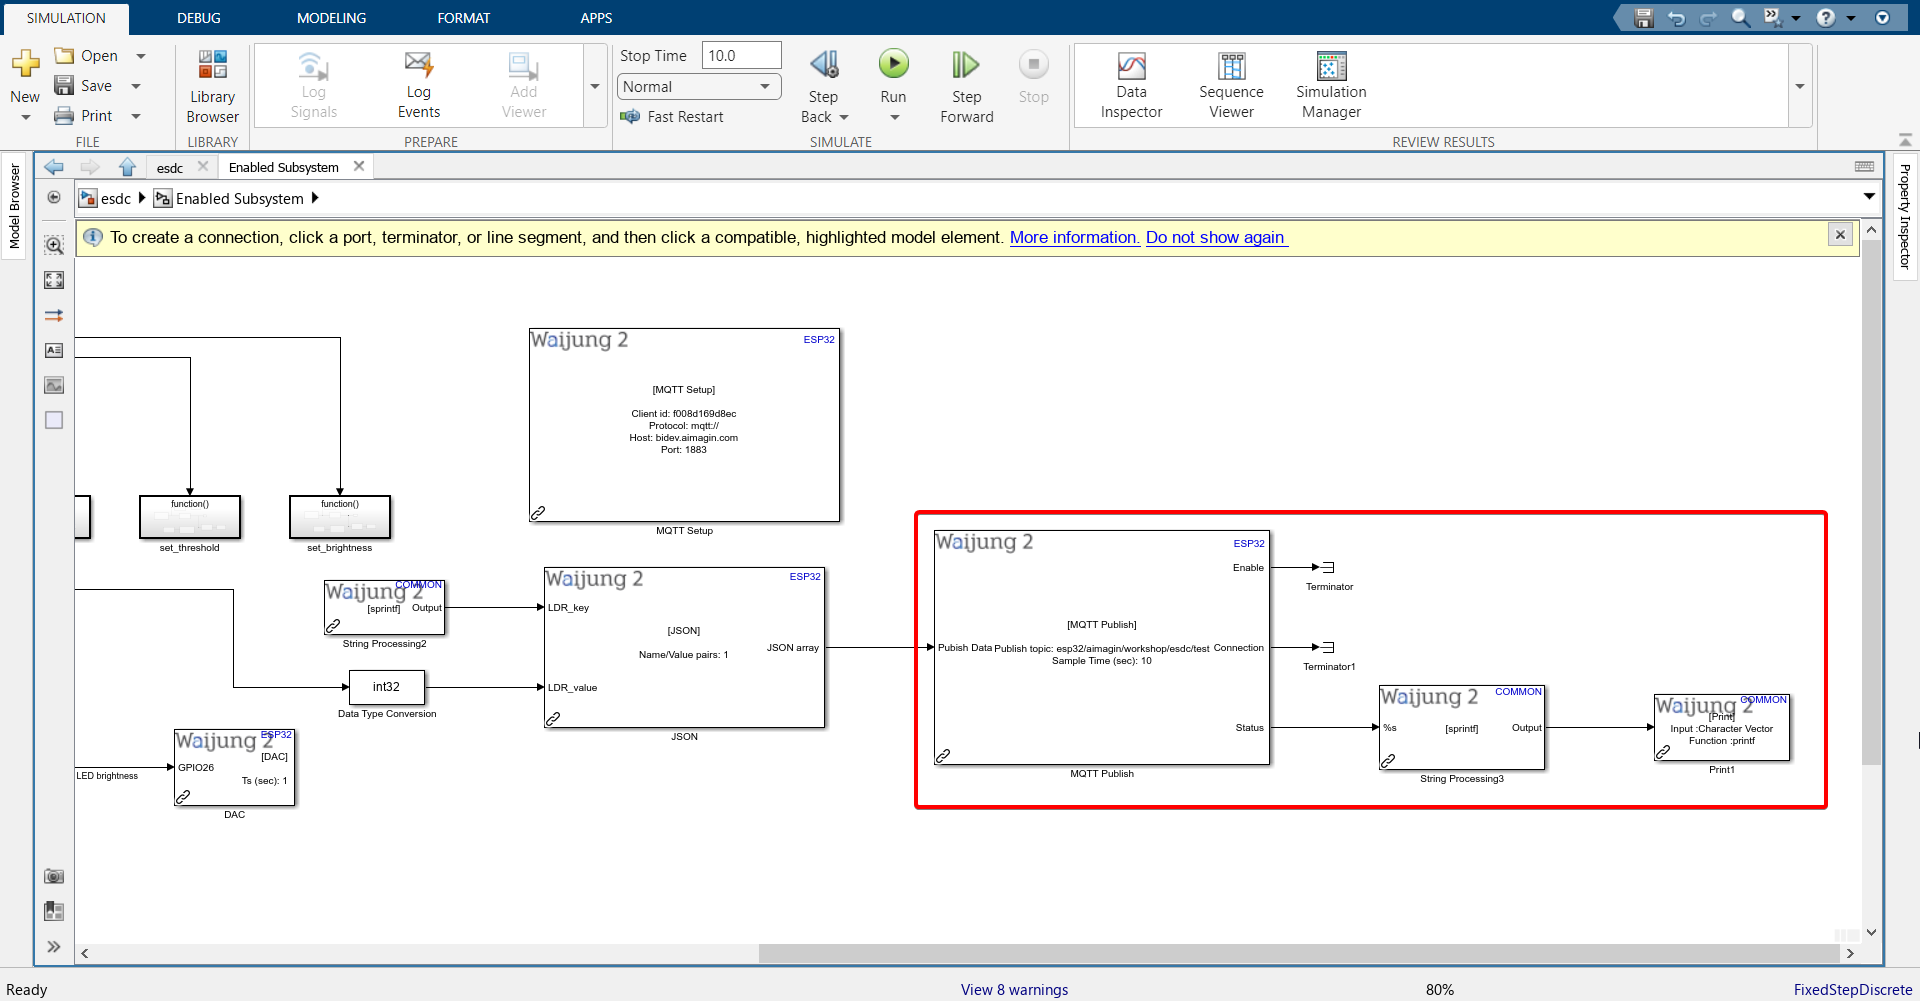Image resolution: width=1920 pixels, height=1001 pixels.
Task: Expand the Prepare gallery dropdown
Action: click(595, 86)
